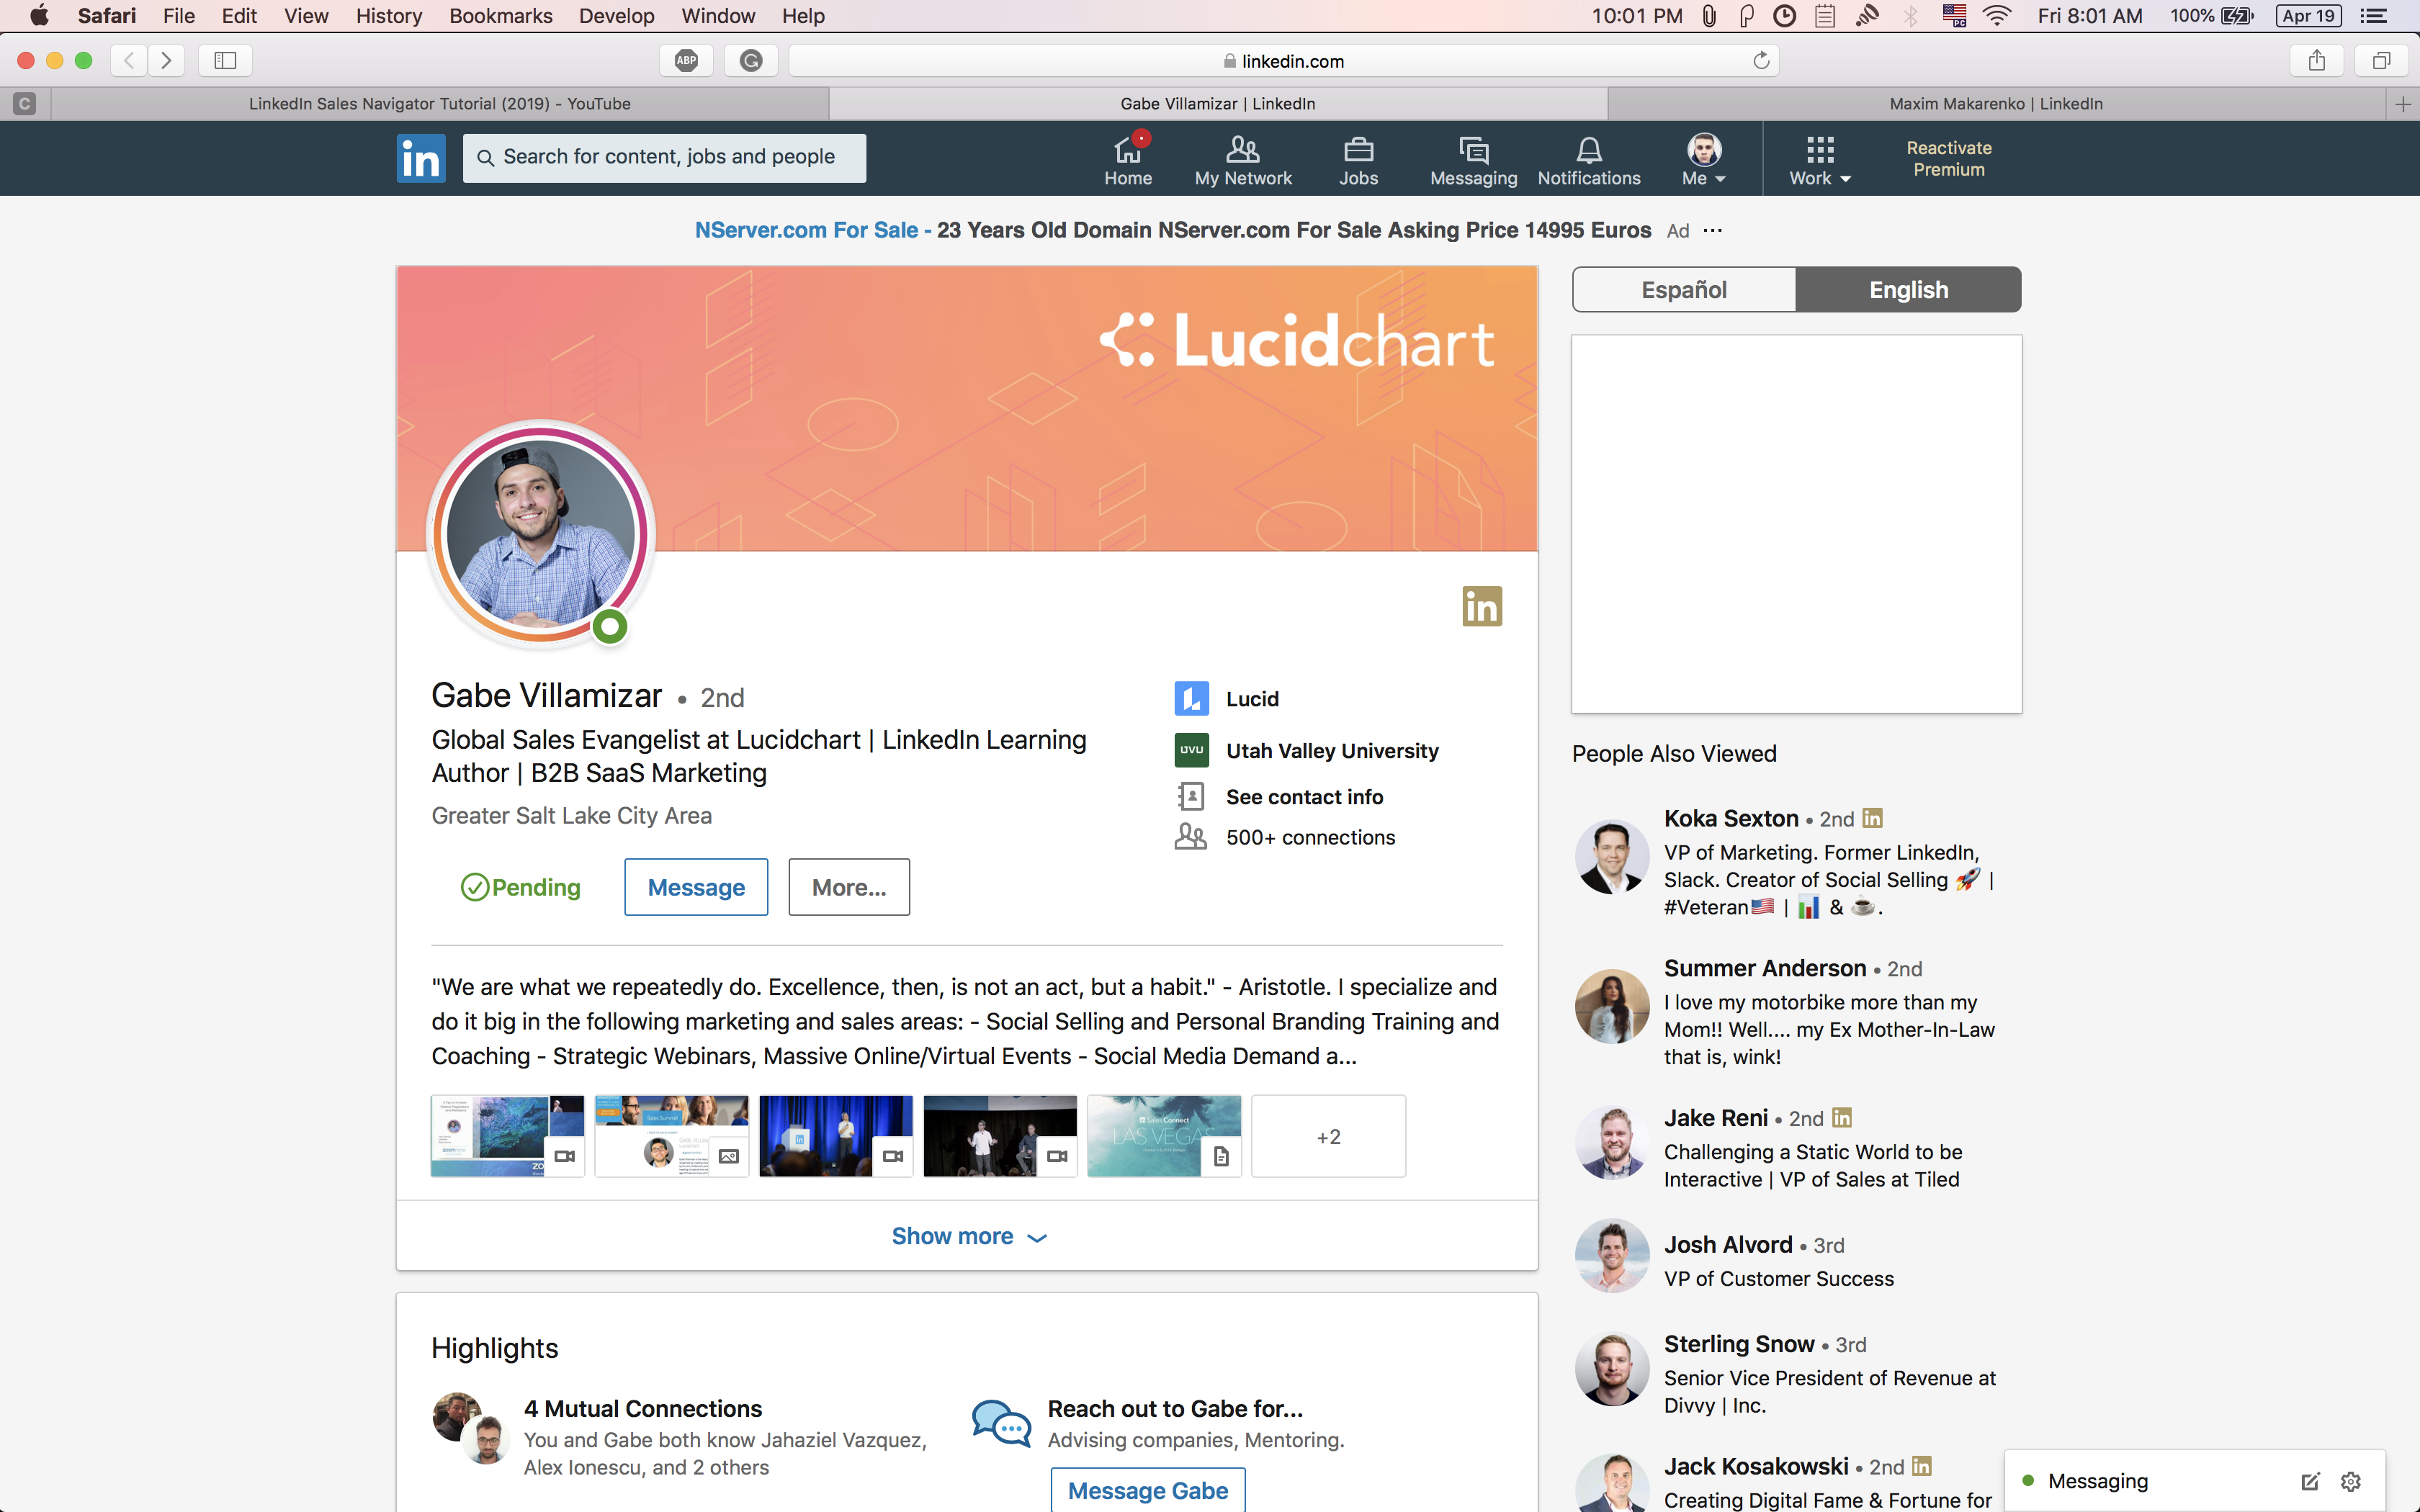
Task: Show all tabs overview icon
Action: click(2381, 61)
